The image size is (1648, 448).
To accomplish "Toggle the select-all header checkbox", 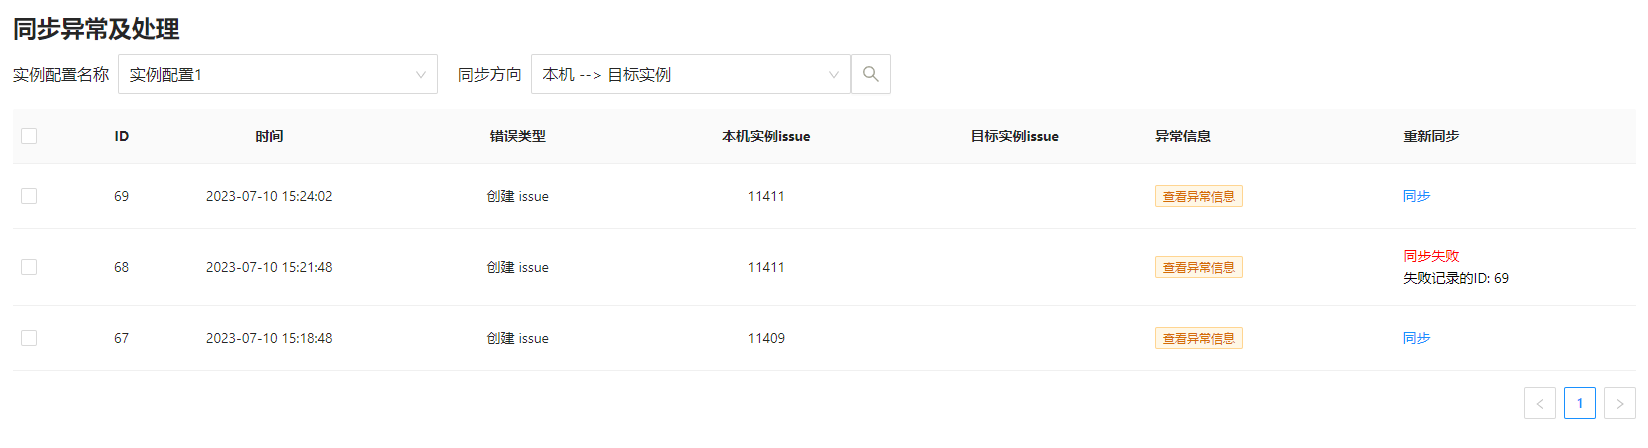I will [x=29, y=136].
